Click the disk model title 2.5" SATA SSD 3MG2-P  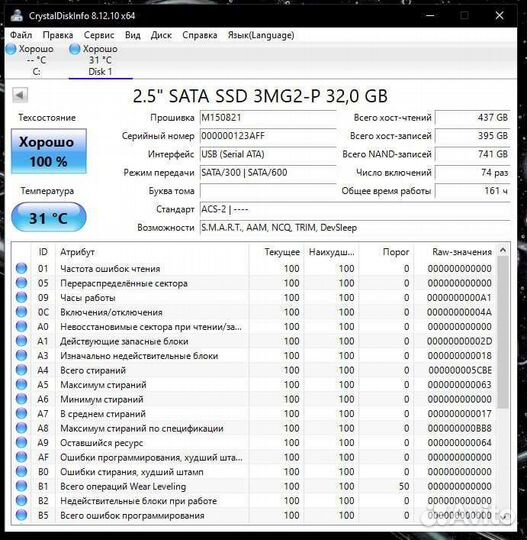[x=260, y=96]
